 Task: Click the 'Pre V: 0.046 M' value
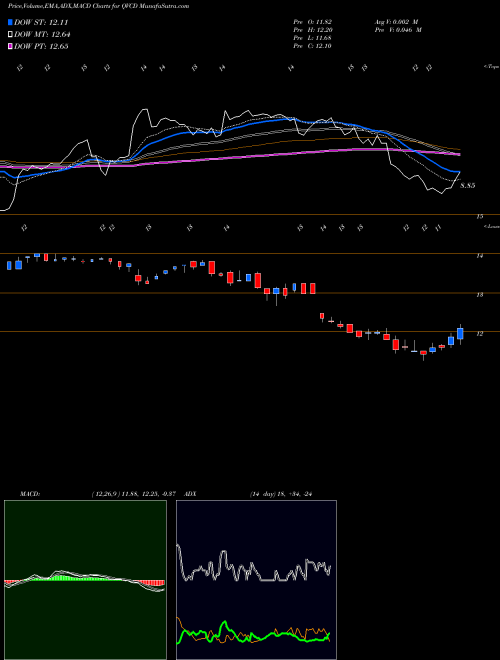398,30
